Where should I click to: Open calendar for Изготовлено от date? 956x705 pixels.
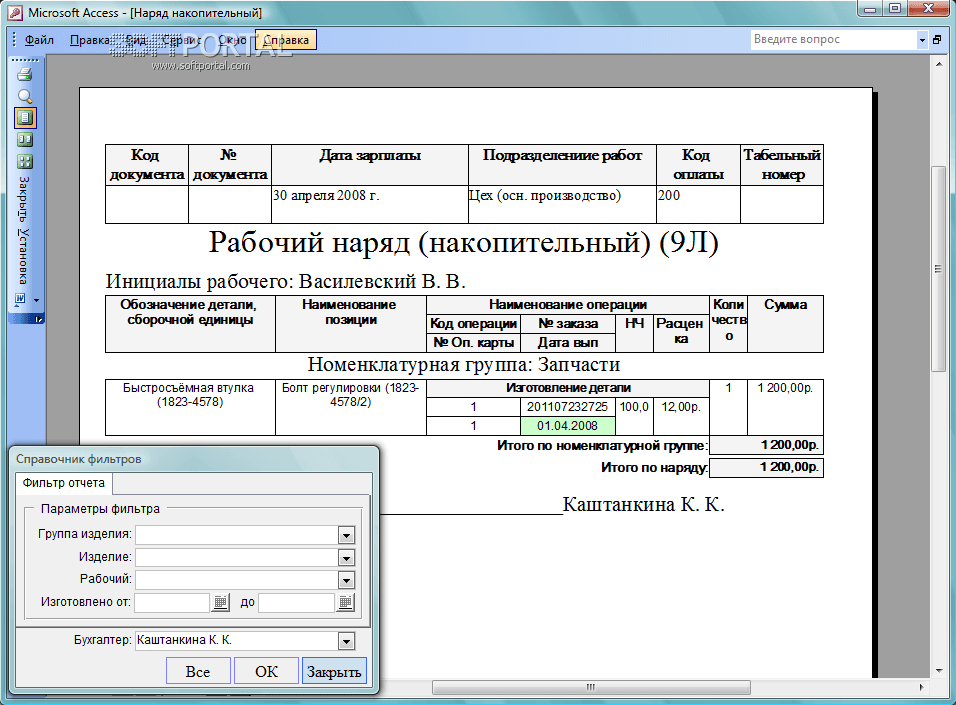tap(221, 603)
